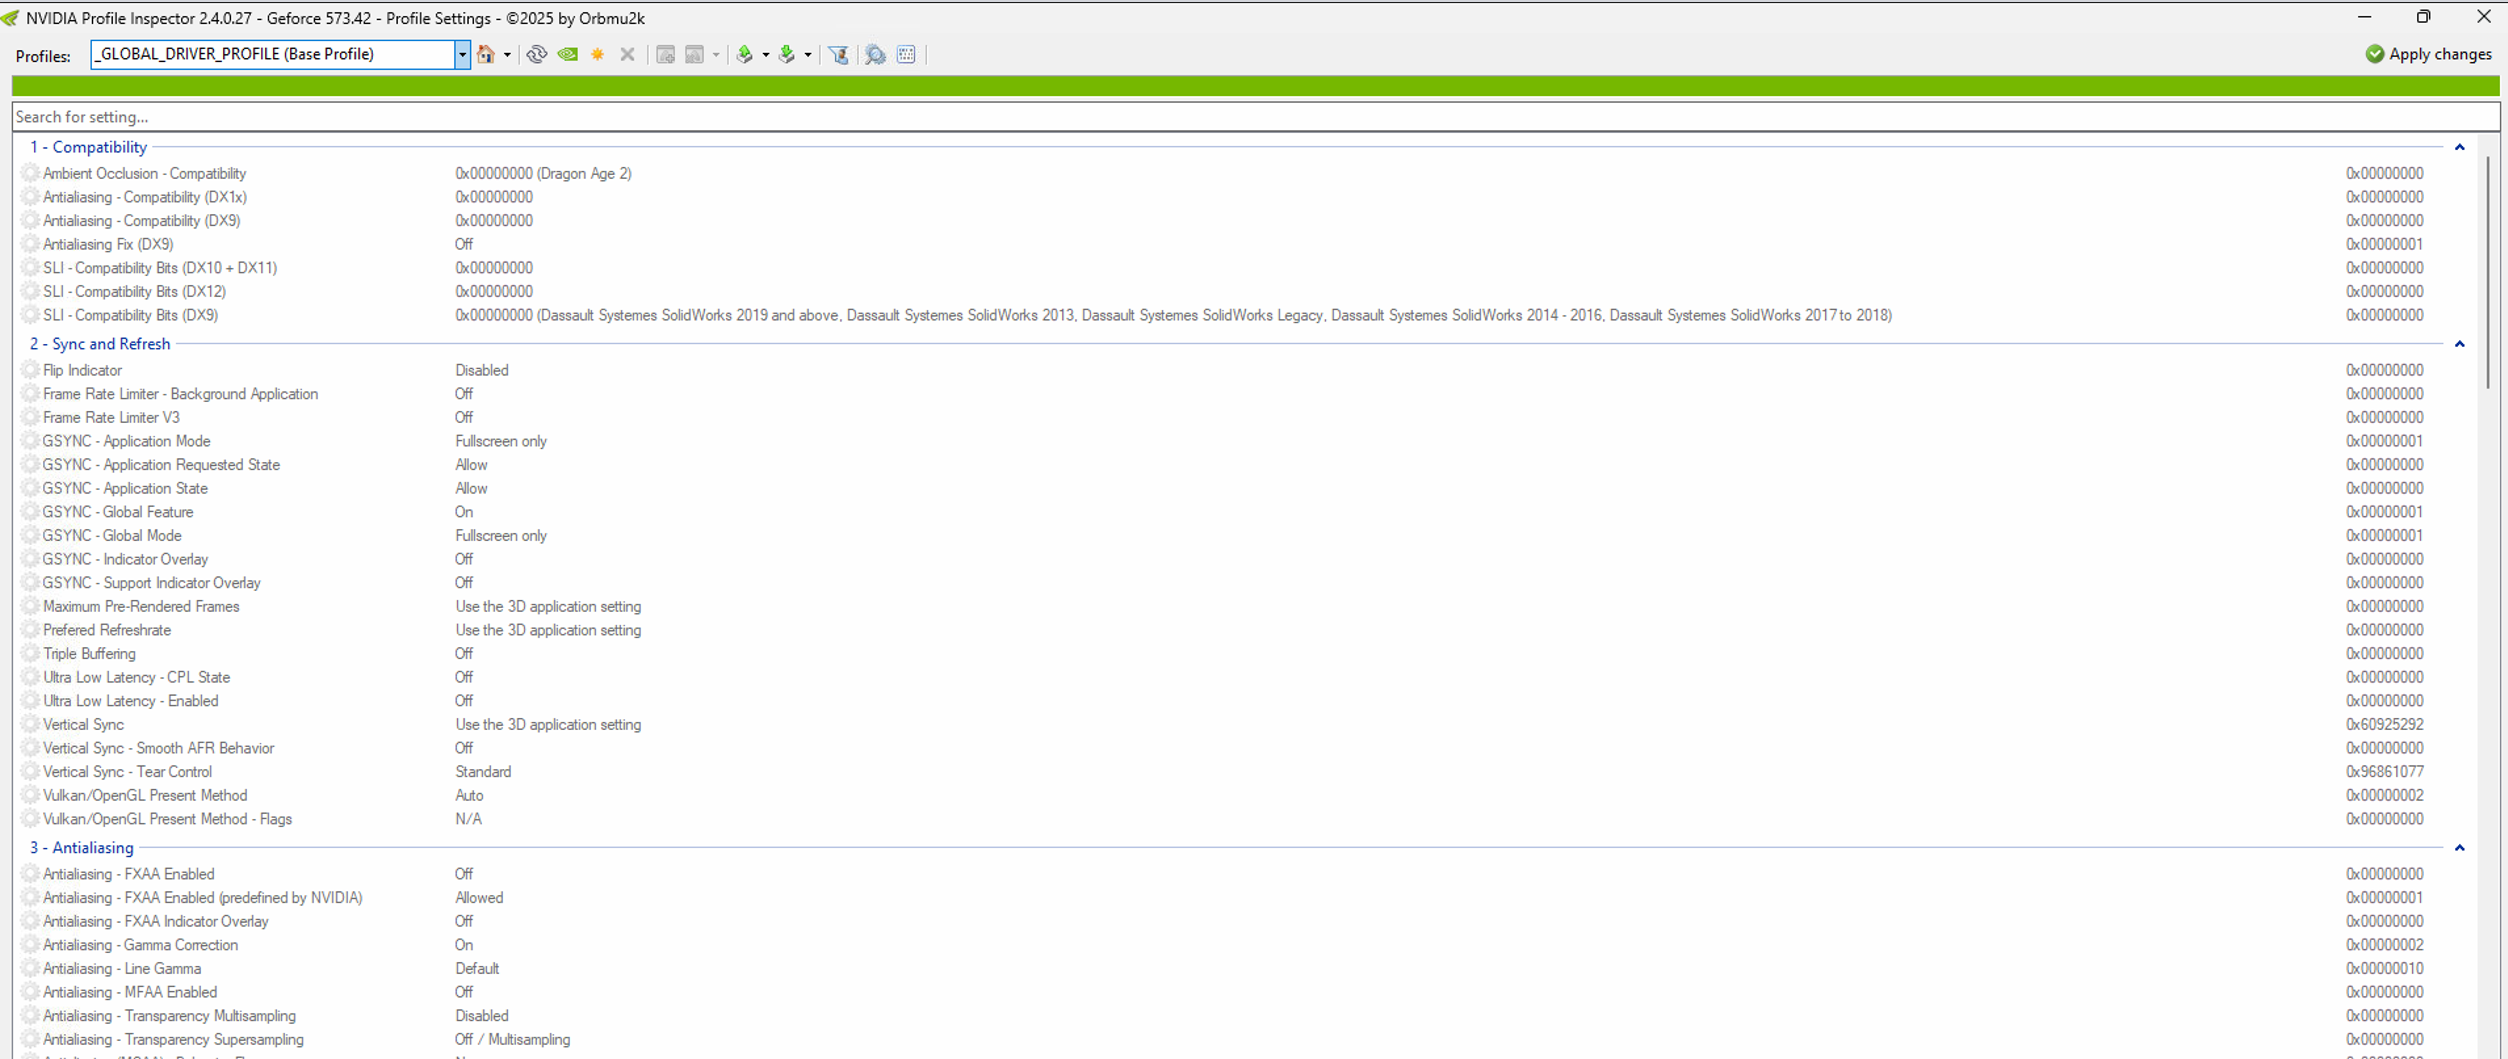The image size is (2508, 1059).
Task: Collapse the 3 - Antialiasing section
Action: tap(2459, 848)
